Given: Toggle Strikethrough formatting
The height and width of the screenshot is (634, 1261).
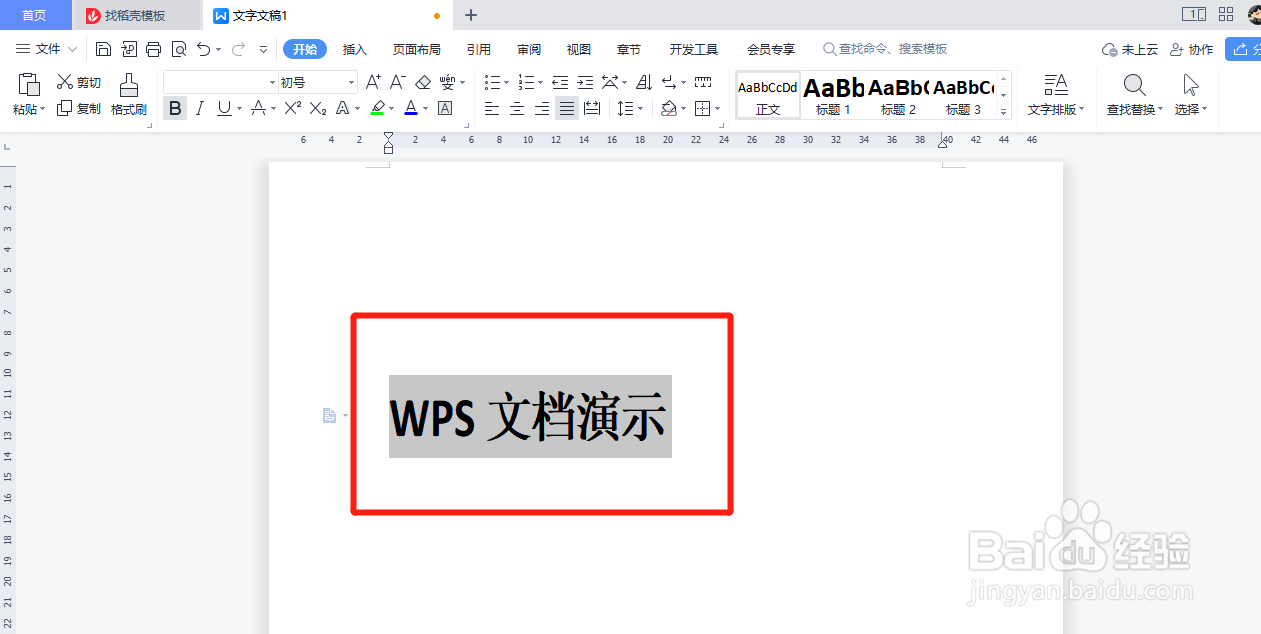Looking at the screenshot, I should pos(258,108).
